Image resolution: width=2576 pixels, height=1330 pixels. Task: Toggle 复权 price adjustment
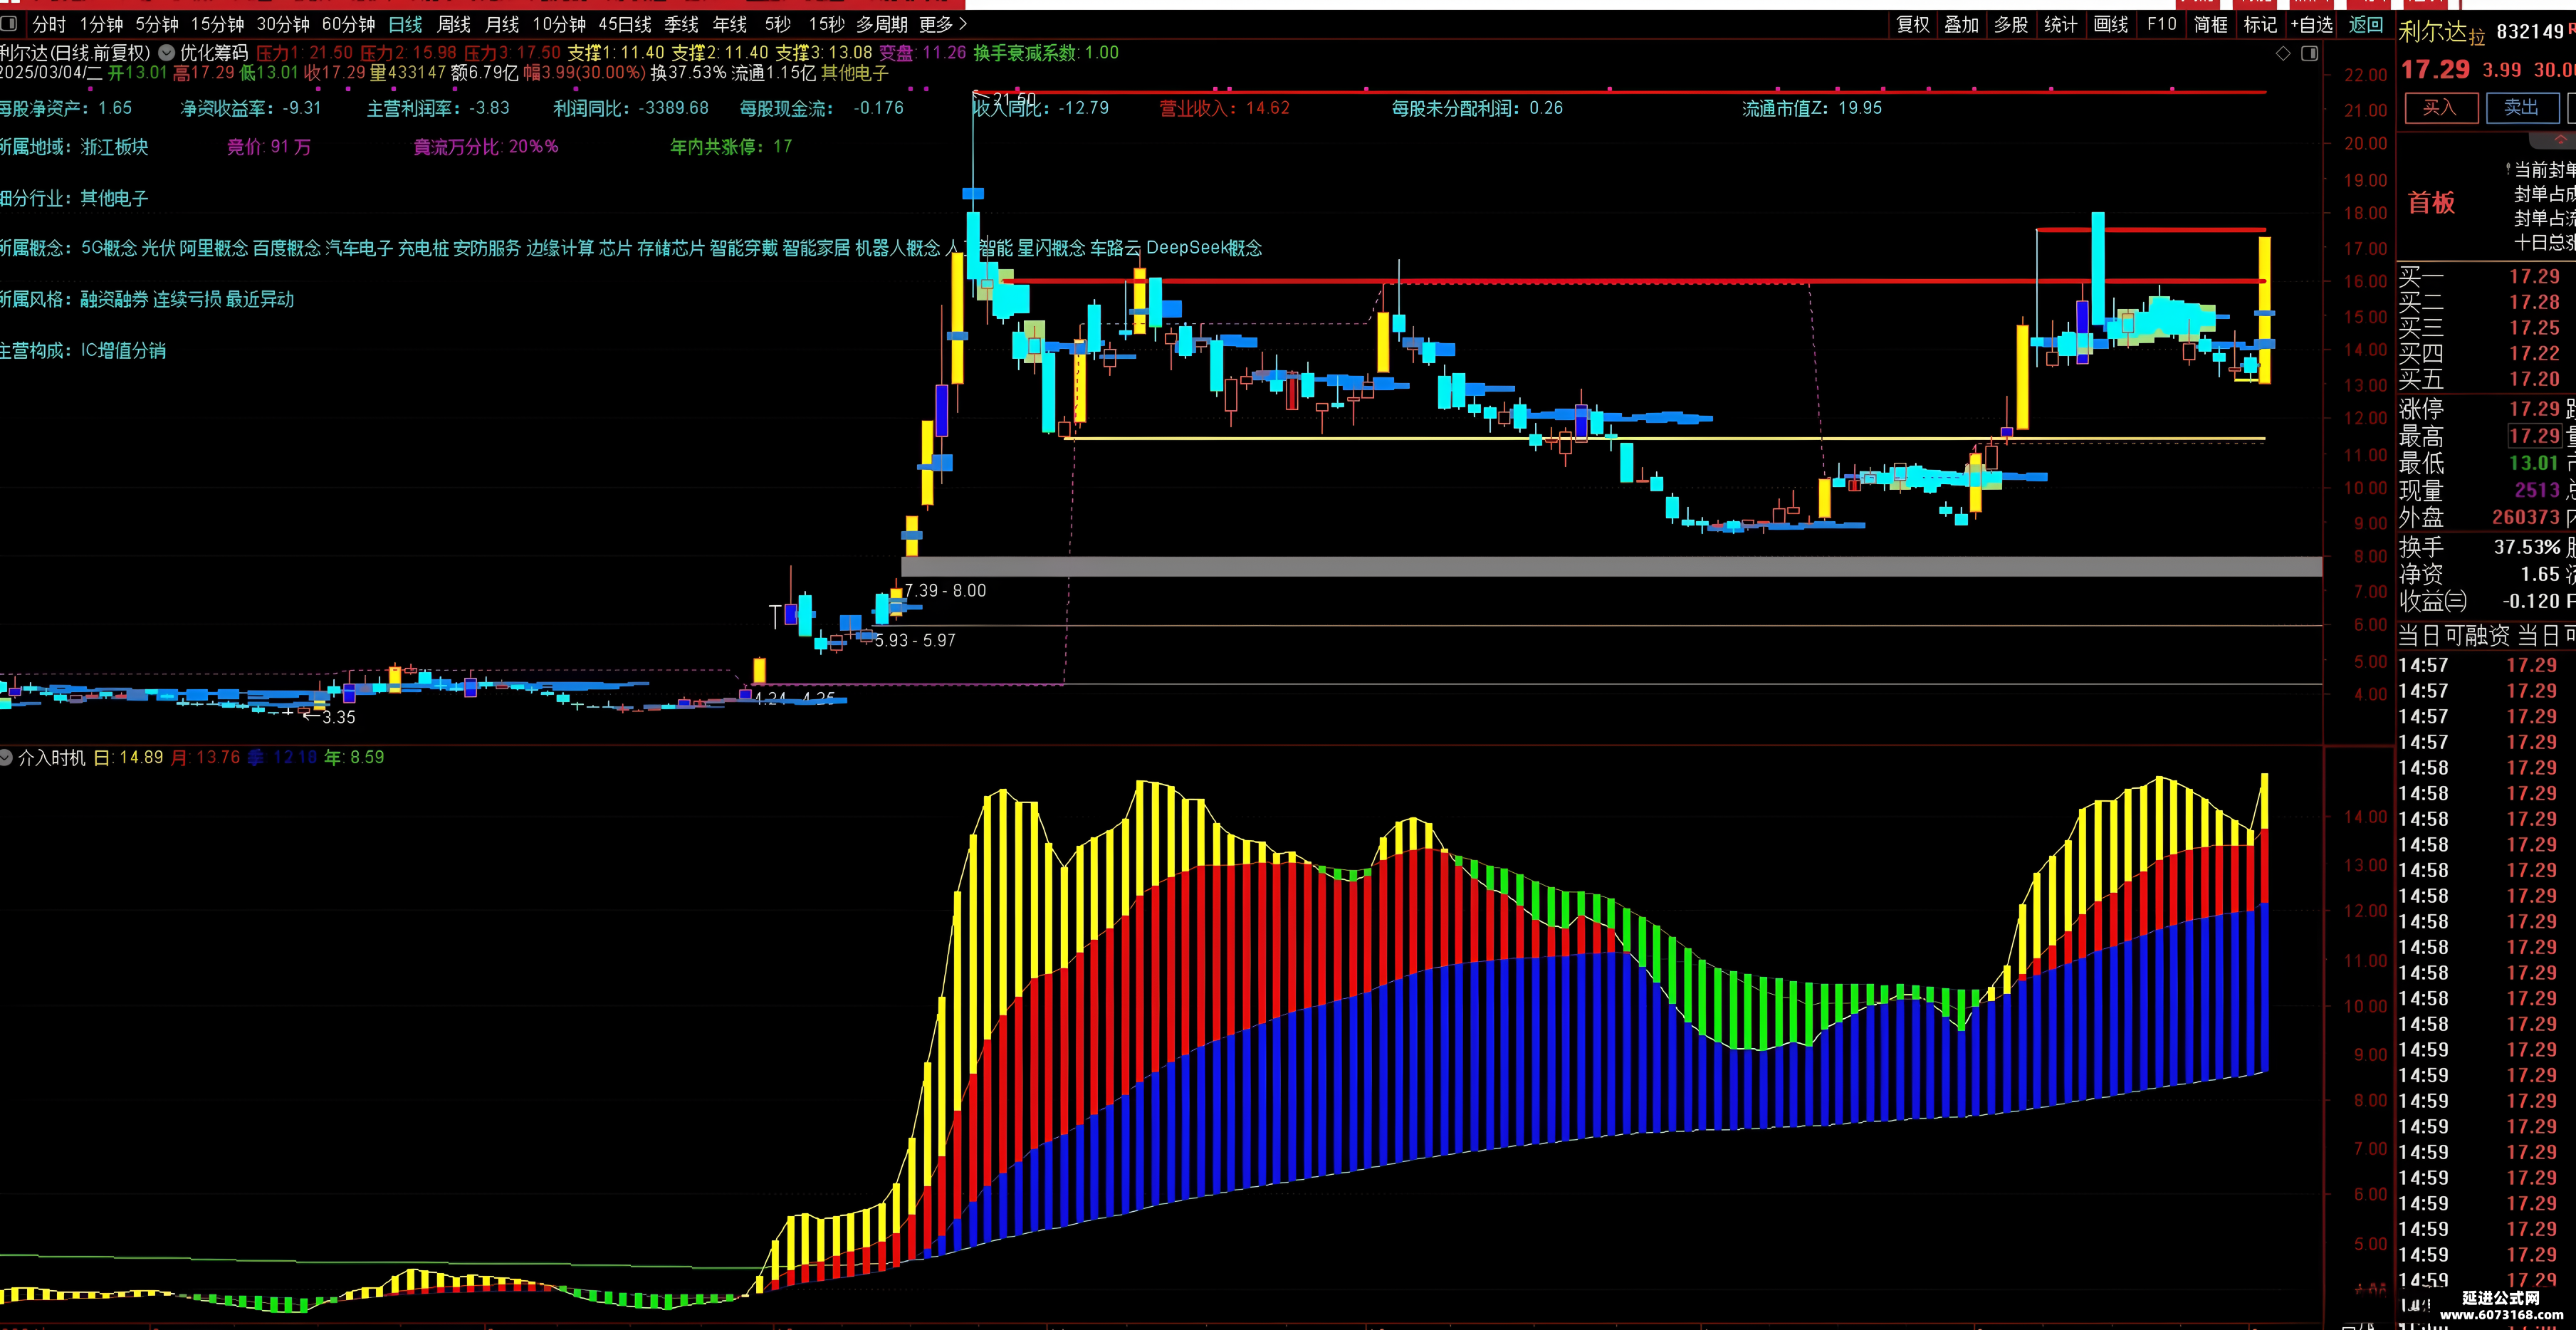coord(1913,24)
